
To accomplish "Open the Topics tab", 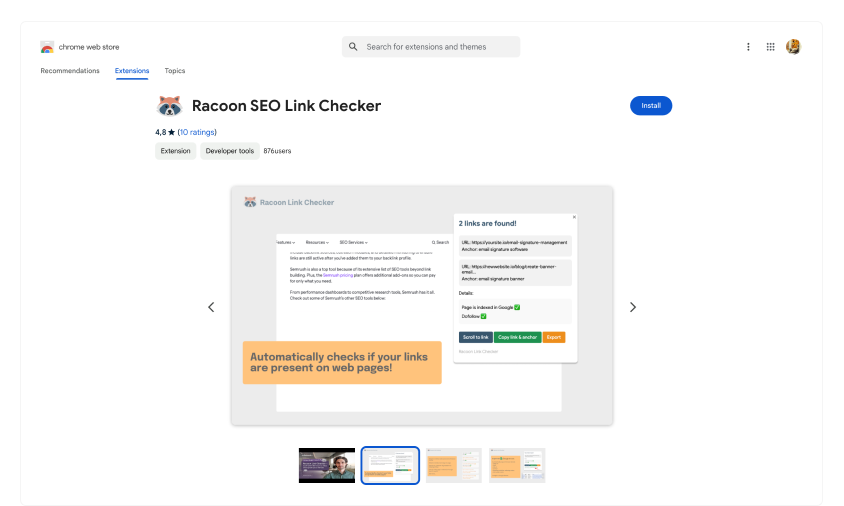I will pos(175,71).
